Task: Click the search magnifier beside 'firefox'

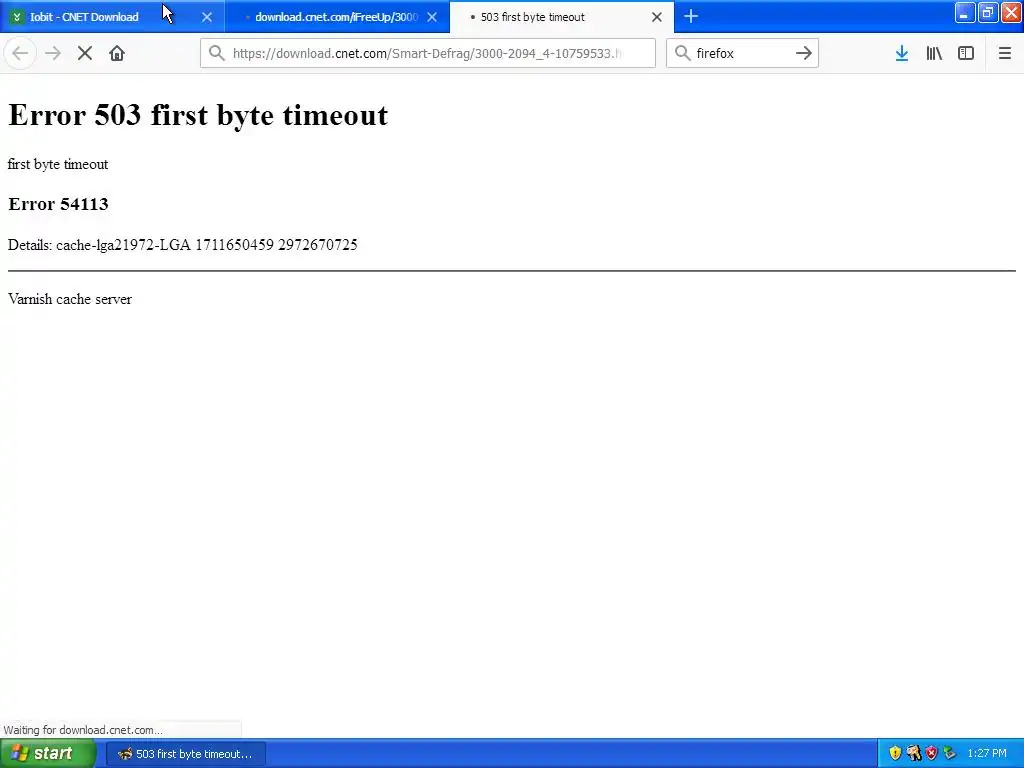Action: click(x=682, y=53)
